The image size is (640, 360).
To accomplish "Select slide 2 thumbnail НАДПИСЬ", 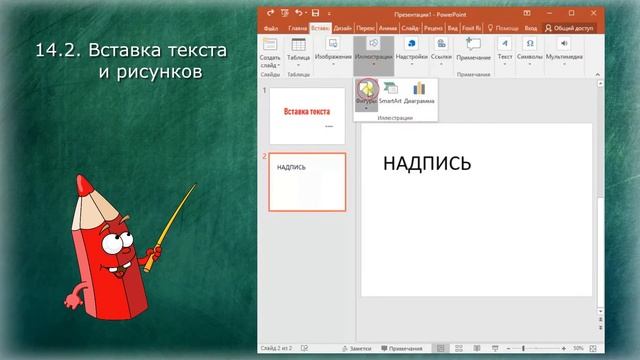I will [x=307, y=182].
